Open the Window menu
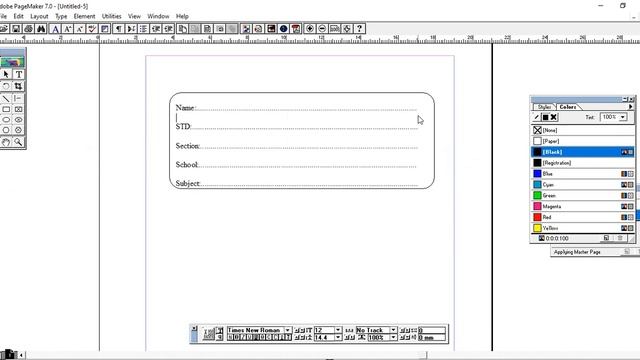 coord(158,16)
